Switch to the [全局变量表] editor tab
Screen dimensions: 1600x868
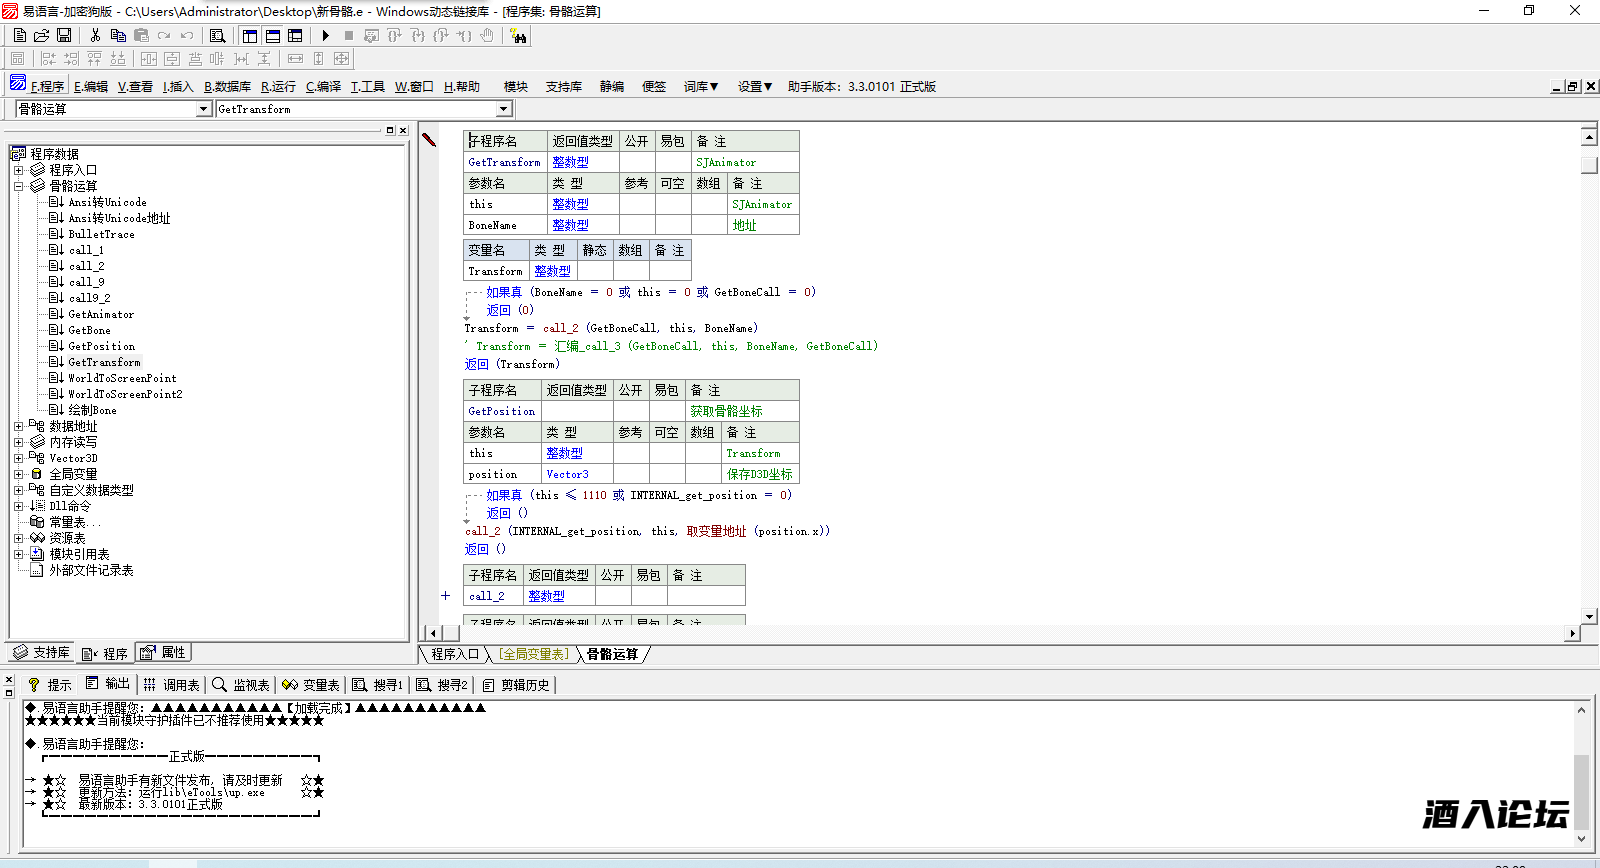coord(534,654)
